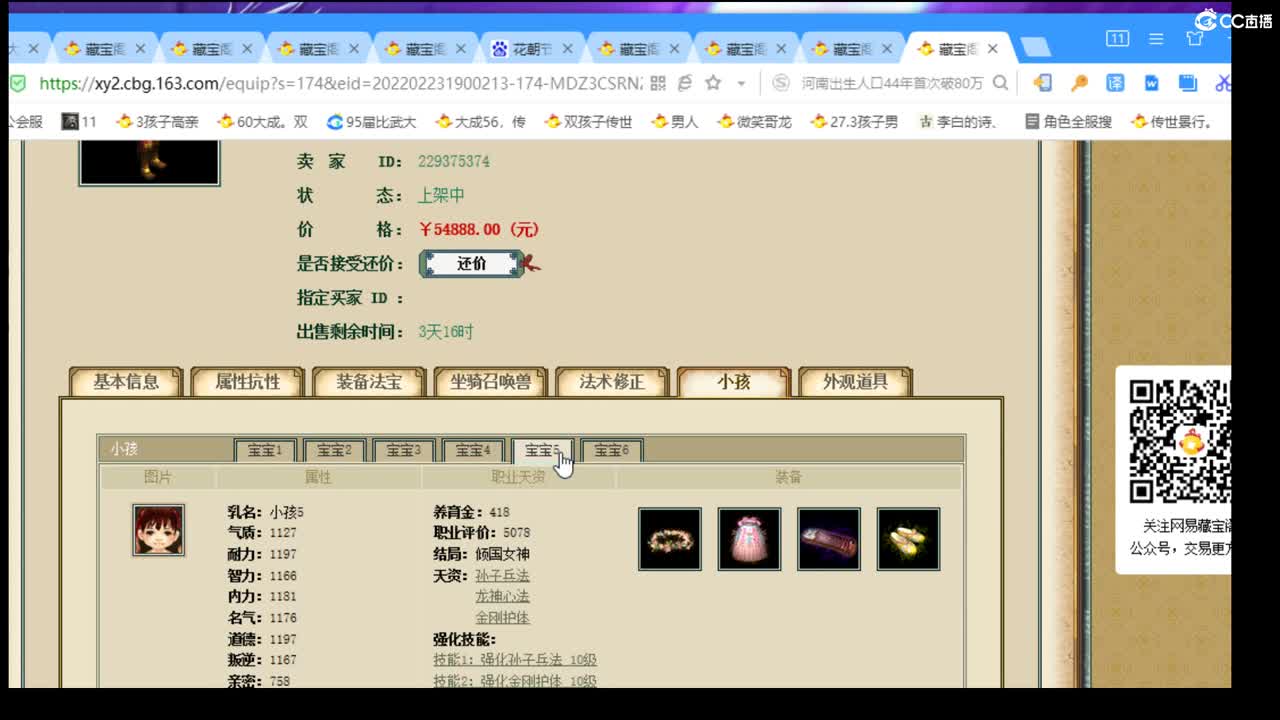The image size is (1280, 720).
Task: Click the child 小孩5 portrait image
Action: coord(159,530)
